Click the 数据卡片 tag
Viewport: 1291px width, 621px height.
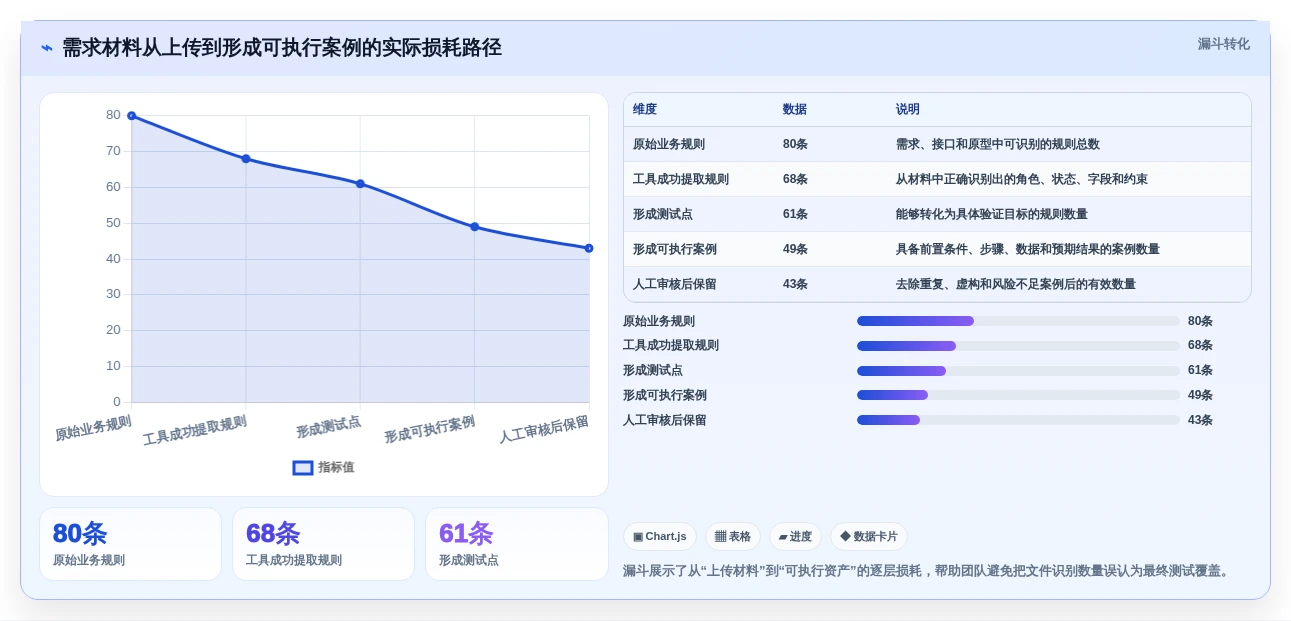(869, 536)
